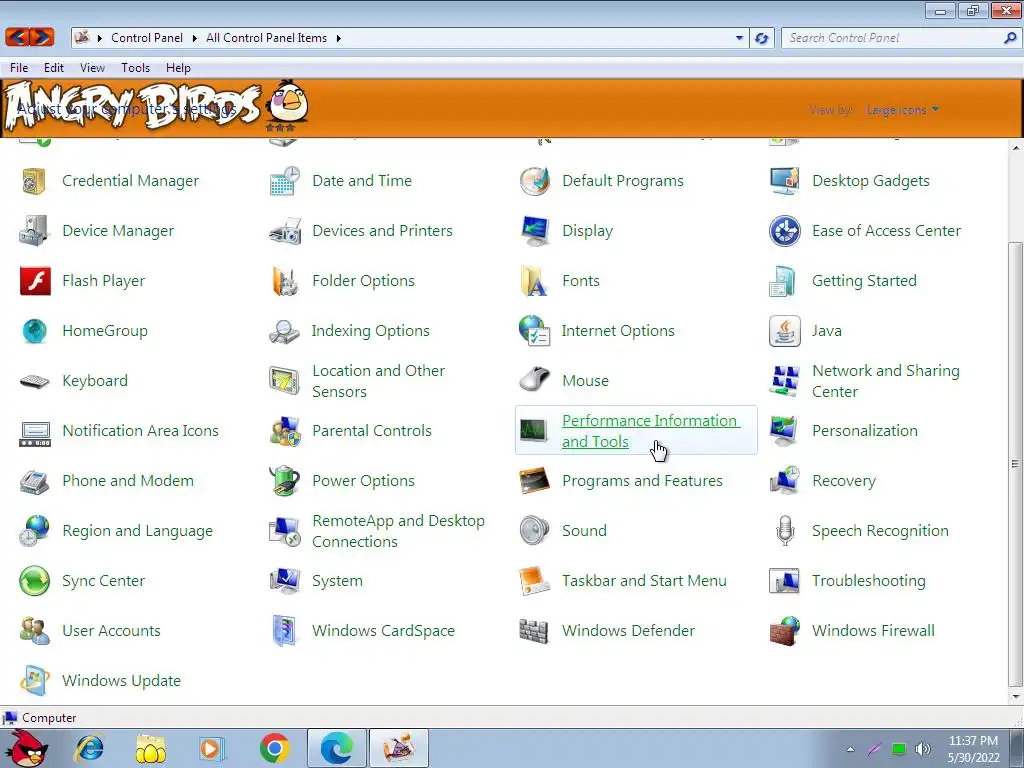Open the Angry Birds Start button
This screenshot has height=768, width=1024.
point(25,748)
